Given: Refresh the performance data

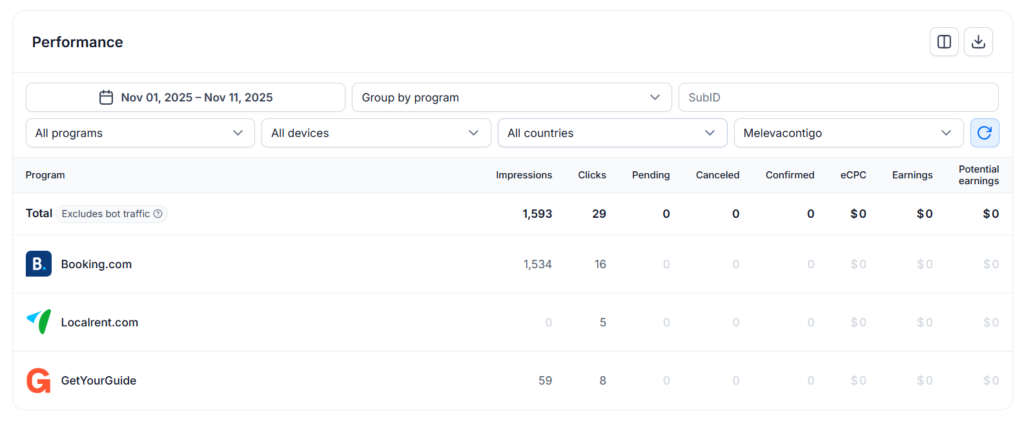Looking at the screenshot, I should pos(984,133).
